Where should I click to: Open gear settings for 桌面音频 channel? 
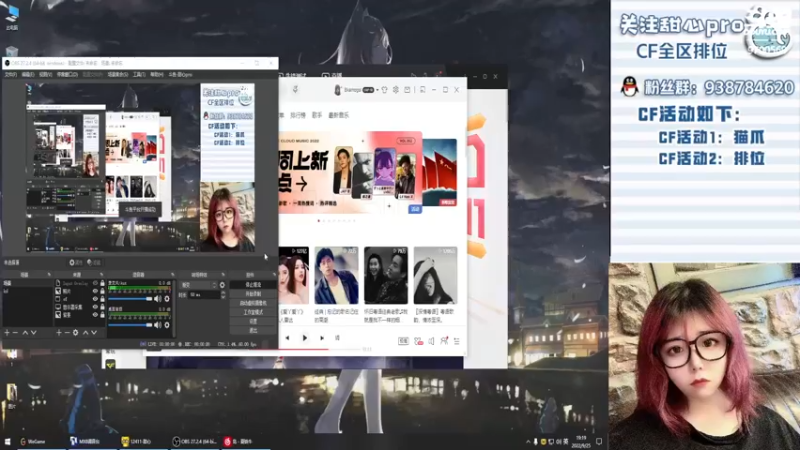coord(167,325)
